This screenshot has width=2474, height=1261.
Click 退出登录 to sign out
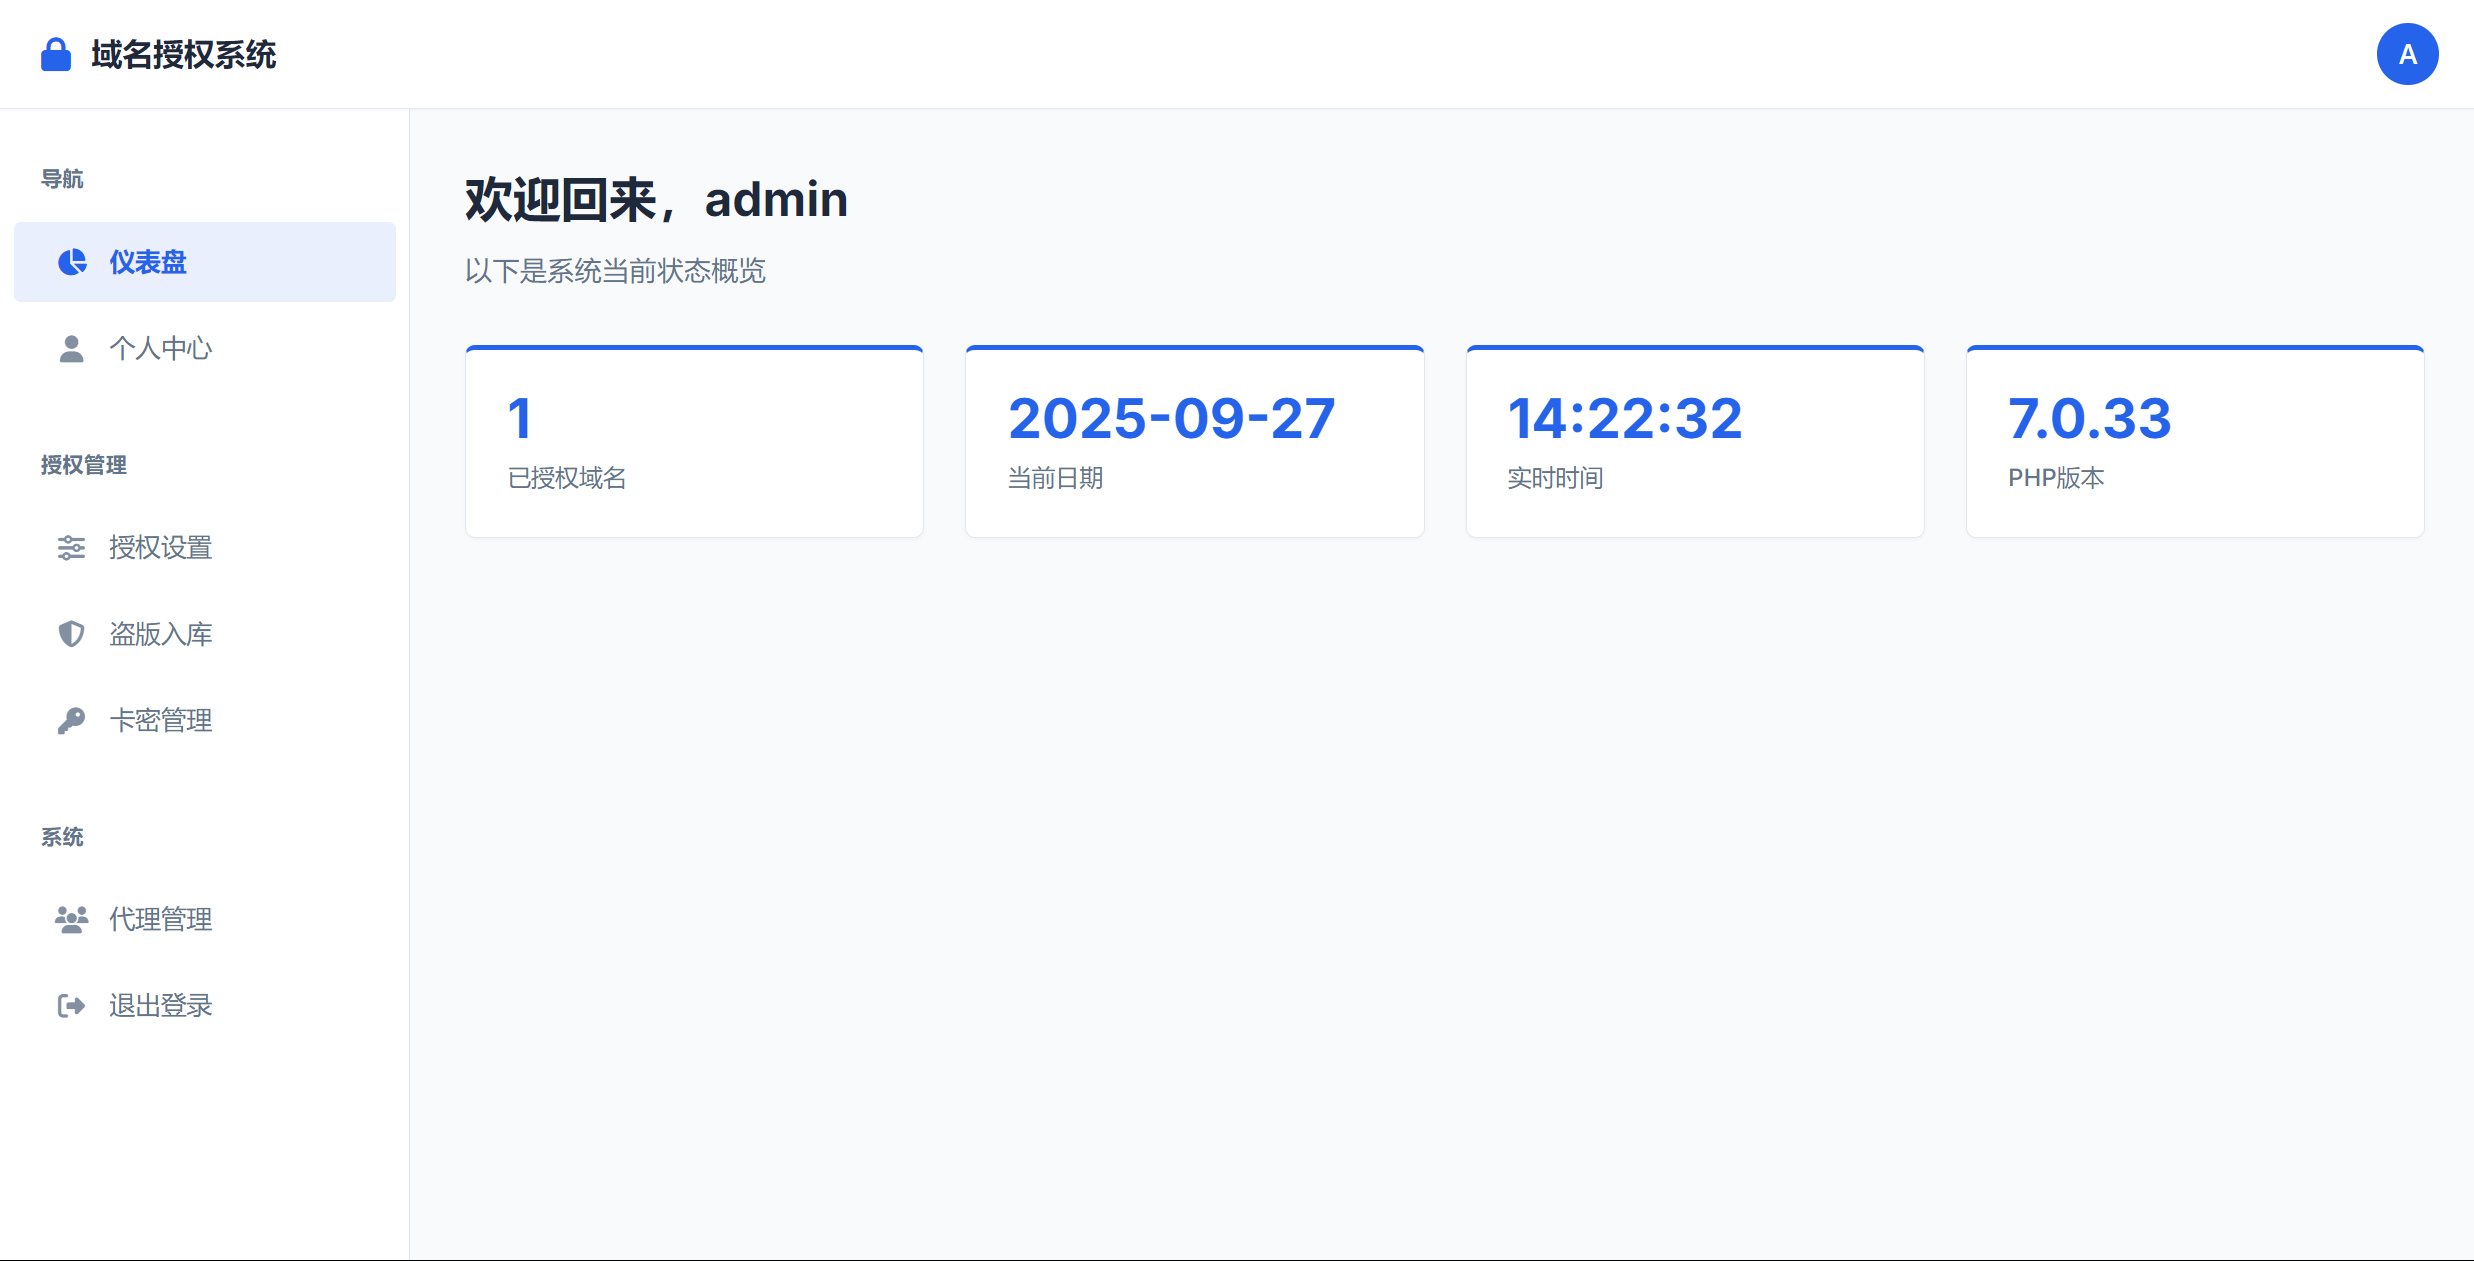[x=160, y=1006]
